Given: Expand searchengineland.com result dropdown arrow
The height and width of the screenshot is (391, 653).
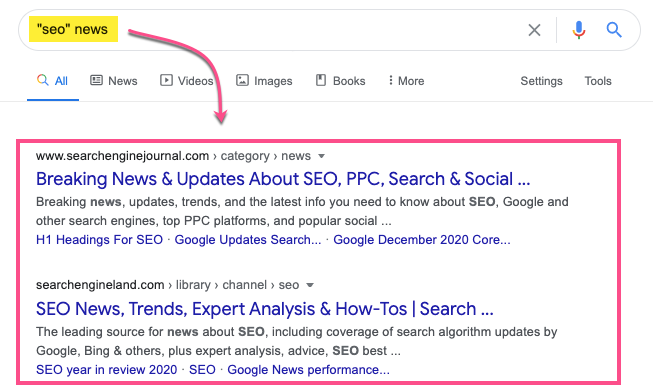Looking at the screenshot, I should (x=309, y=286).
